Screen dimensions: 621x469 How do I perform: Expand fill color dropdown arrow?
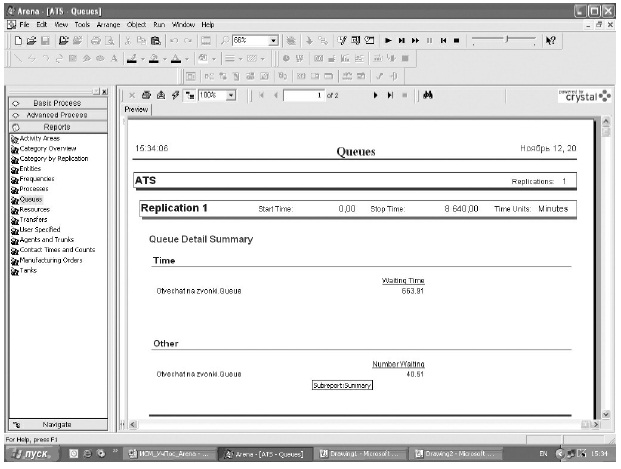point(164,59)
